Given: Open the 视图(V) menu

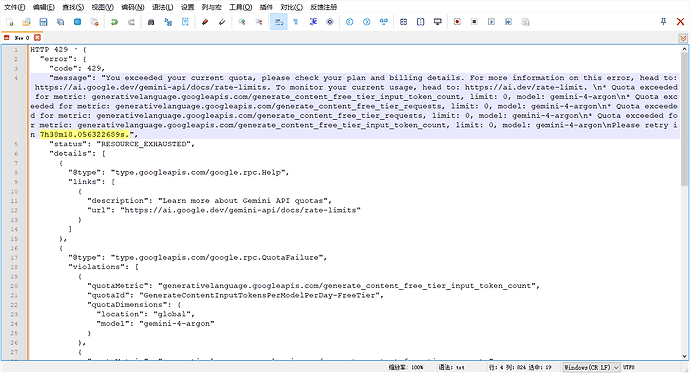Looking at the screenshot, I should click(103, 7).
